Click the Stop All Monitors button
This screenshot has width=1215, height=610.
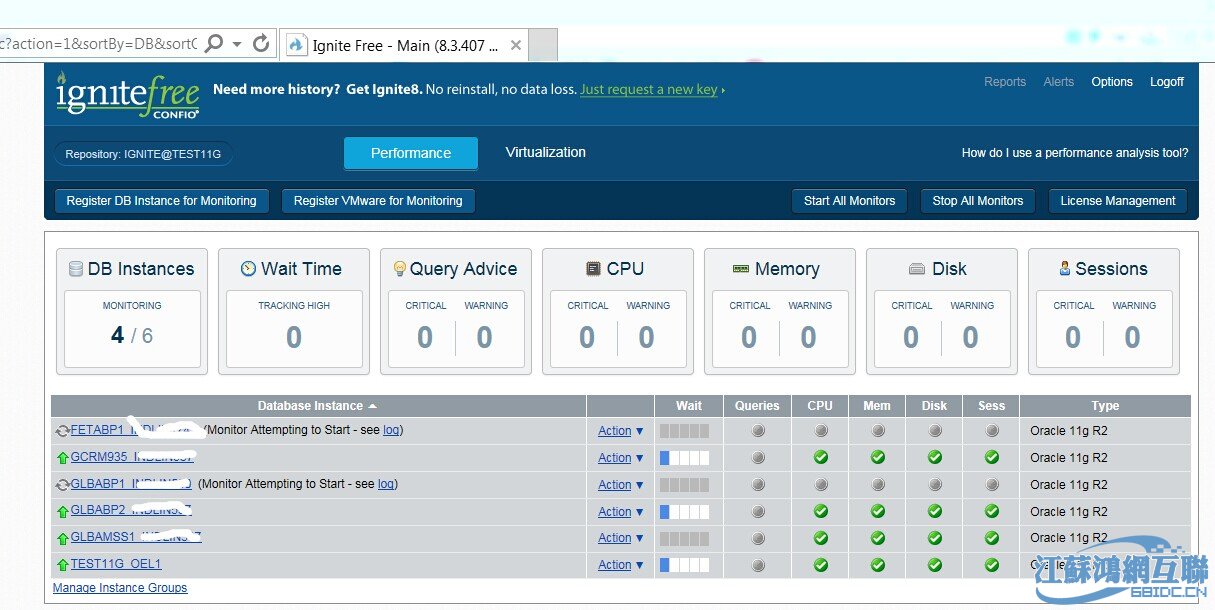point(978,201)
